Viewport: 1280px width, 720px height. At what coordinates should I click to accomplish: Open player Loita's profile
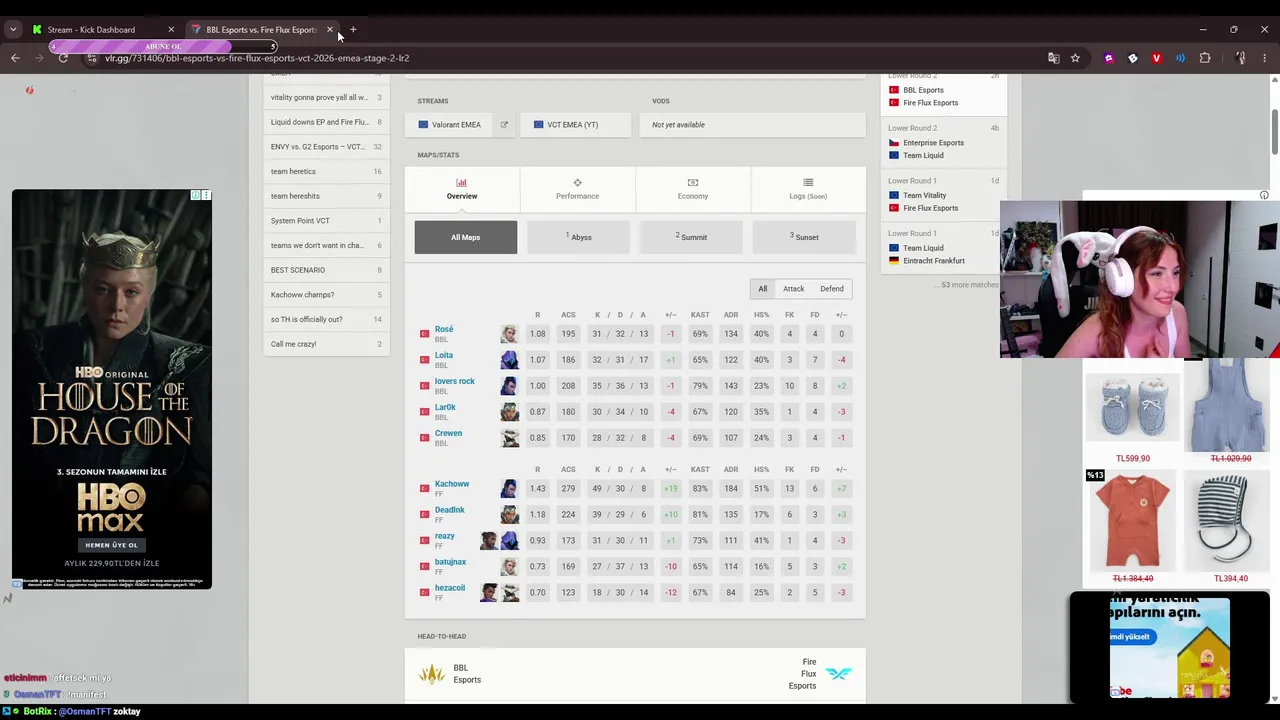444,355
